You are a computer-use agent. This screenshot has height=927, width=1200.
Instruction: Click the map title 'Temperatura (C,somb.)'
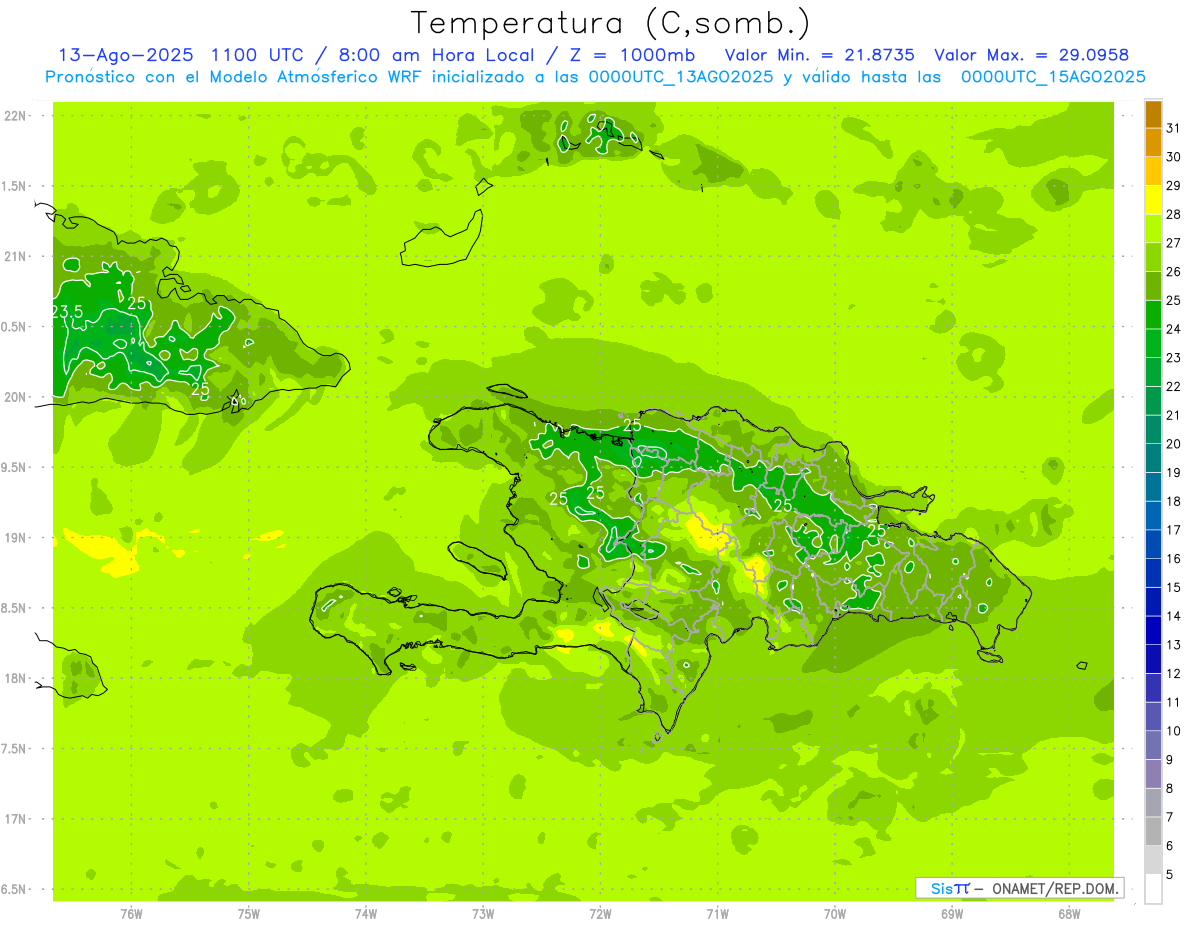click(611, 23)
